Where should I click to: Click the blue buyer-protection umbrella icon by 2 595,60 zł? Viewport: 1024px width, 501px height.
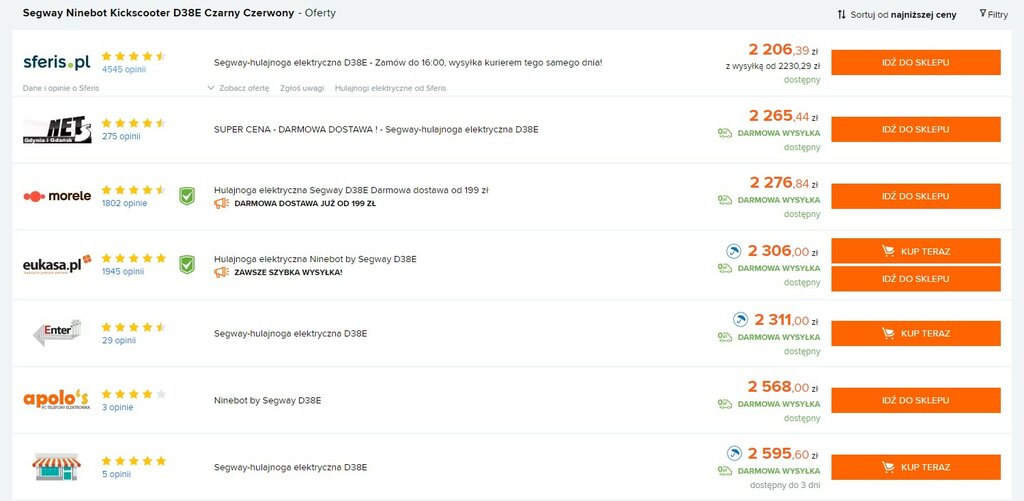coord(733,453)
